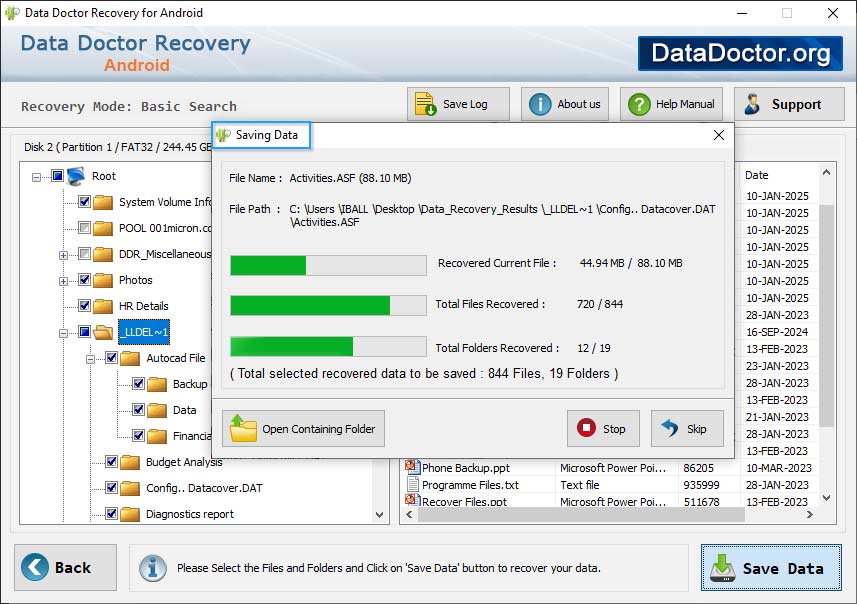Click file list scroll left arrow

click(409, 514)
